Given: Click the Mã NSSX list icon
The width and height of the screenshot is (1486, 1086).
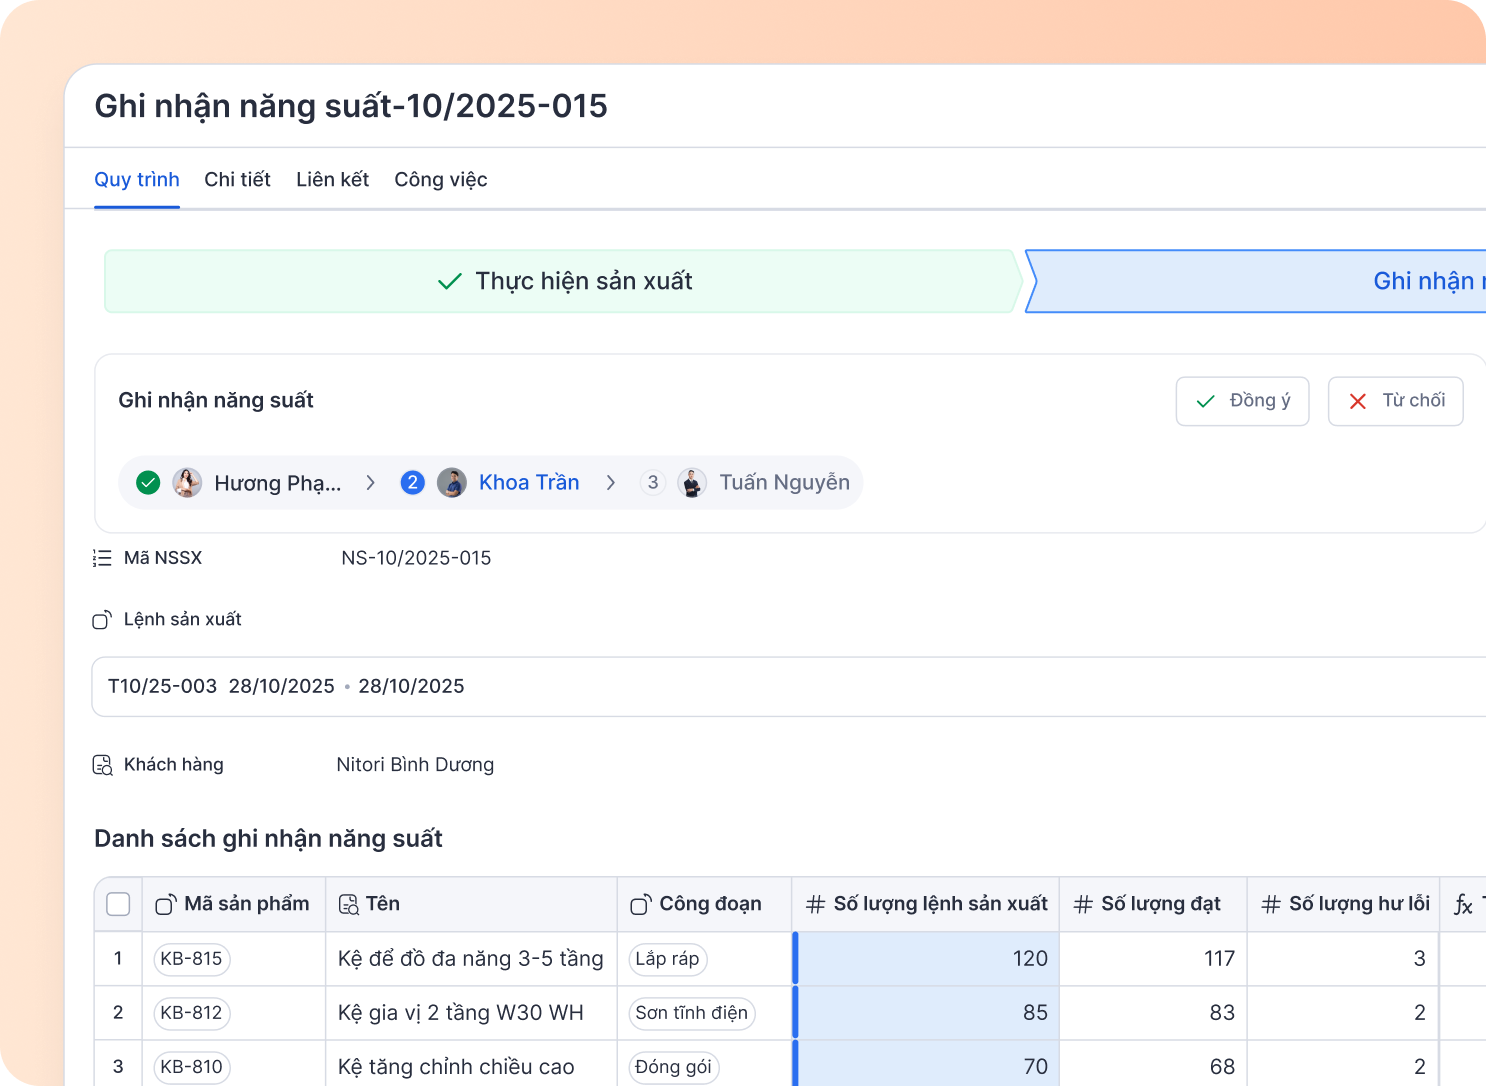Looking at the screenshot, I should point(102,558).
